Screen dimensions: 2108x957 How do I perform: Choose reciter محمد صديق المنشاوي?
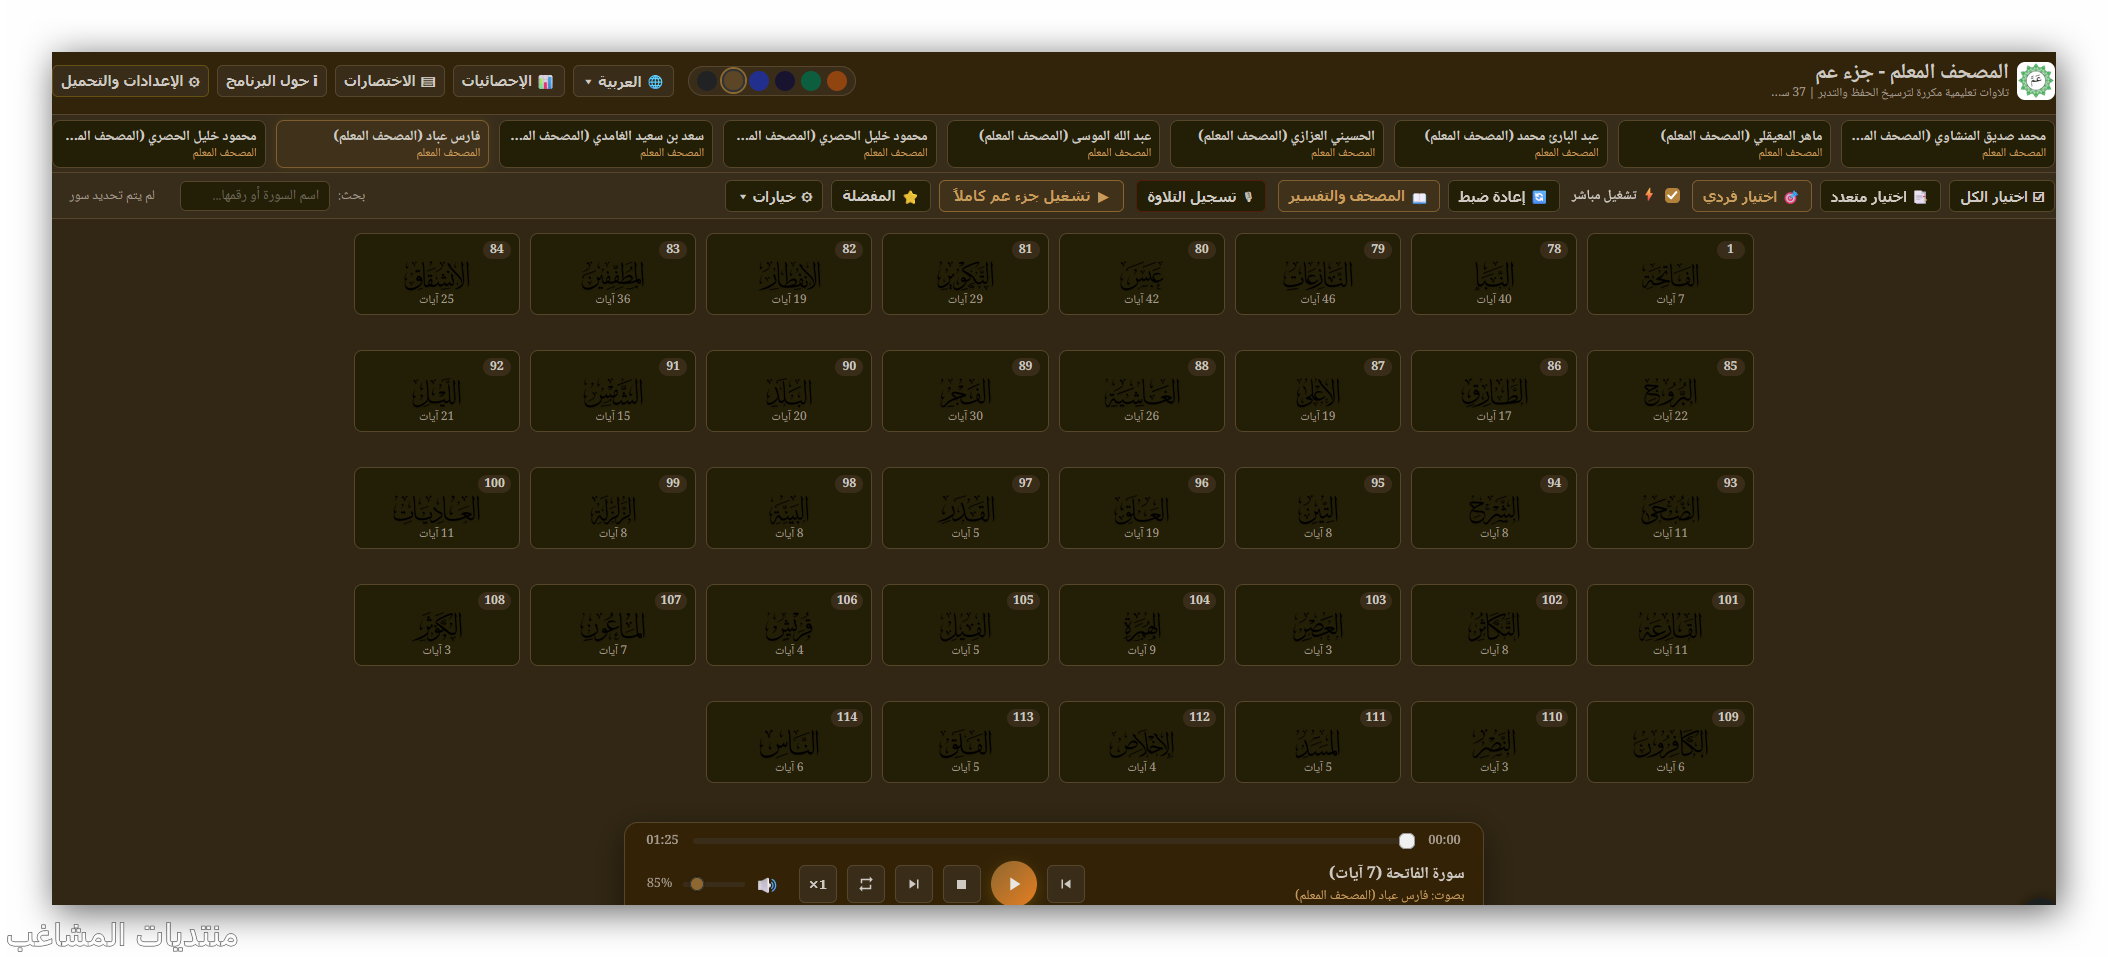tap(1947, 143)
